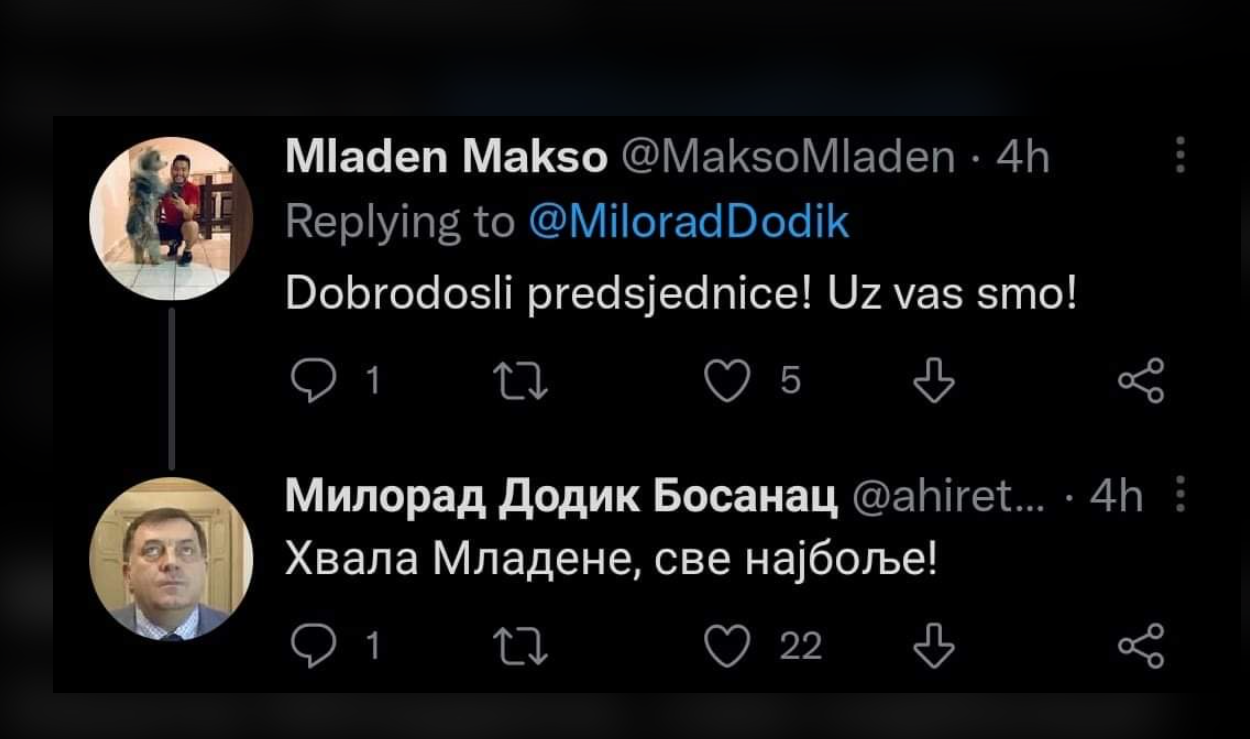Screen dimensions: 1250x739
Task: Downvote Mladen Makso's reply
Action: (x=934, y=381)
